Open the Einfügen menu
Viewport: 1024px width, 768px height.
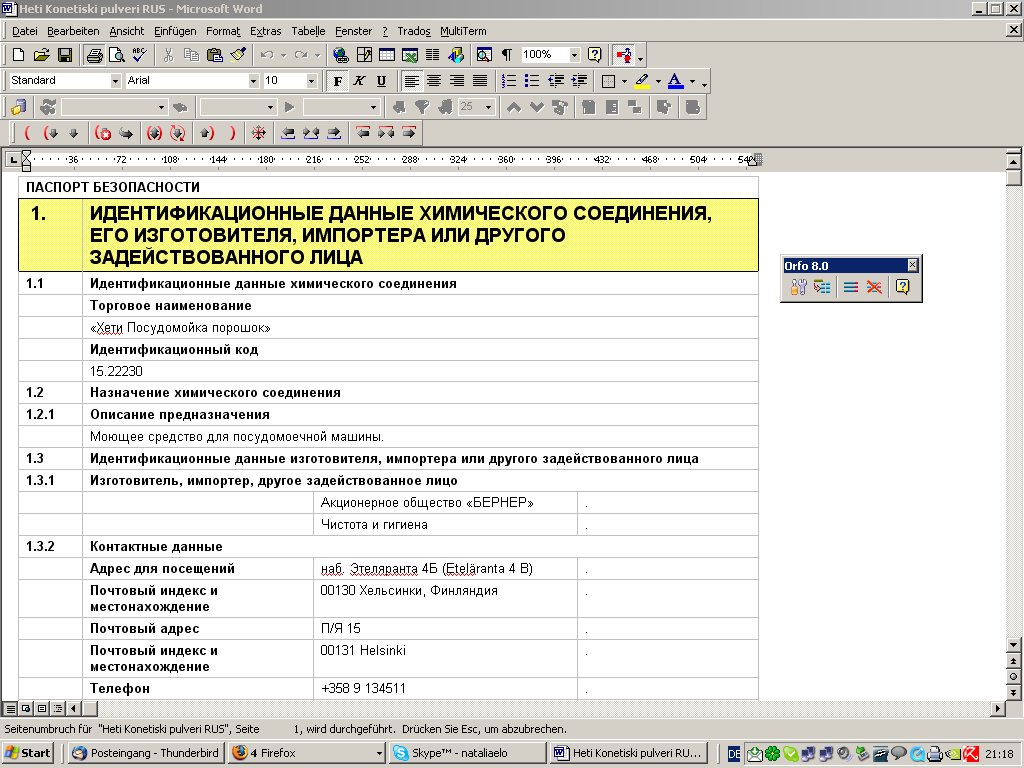[x=175, y=31]
